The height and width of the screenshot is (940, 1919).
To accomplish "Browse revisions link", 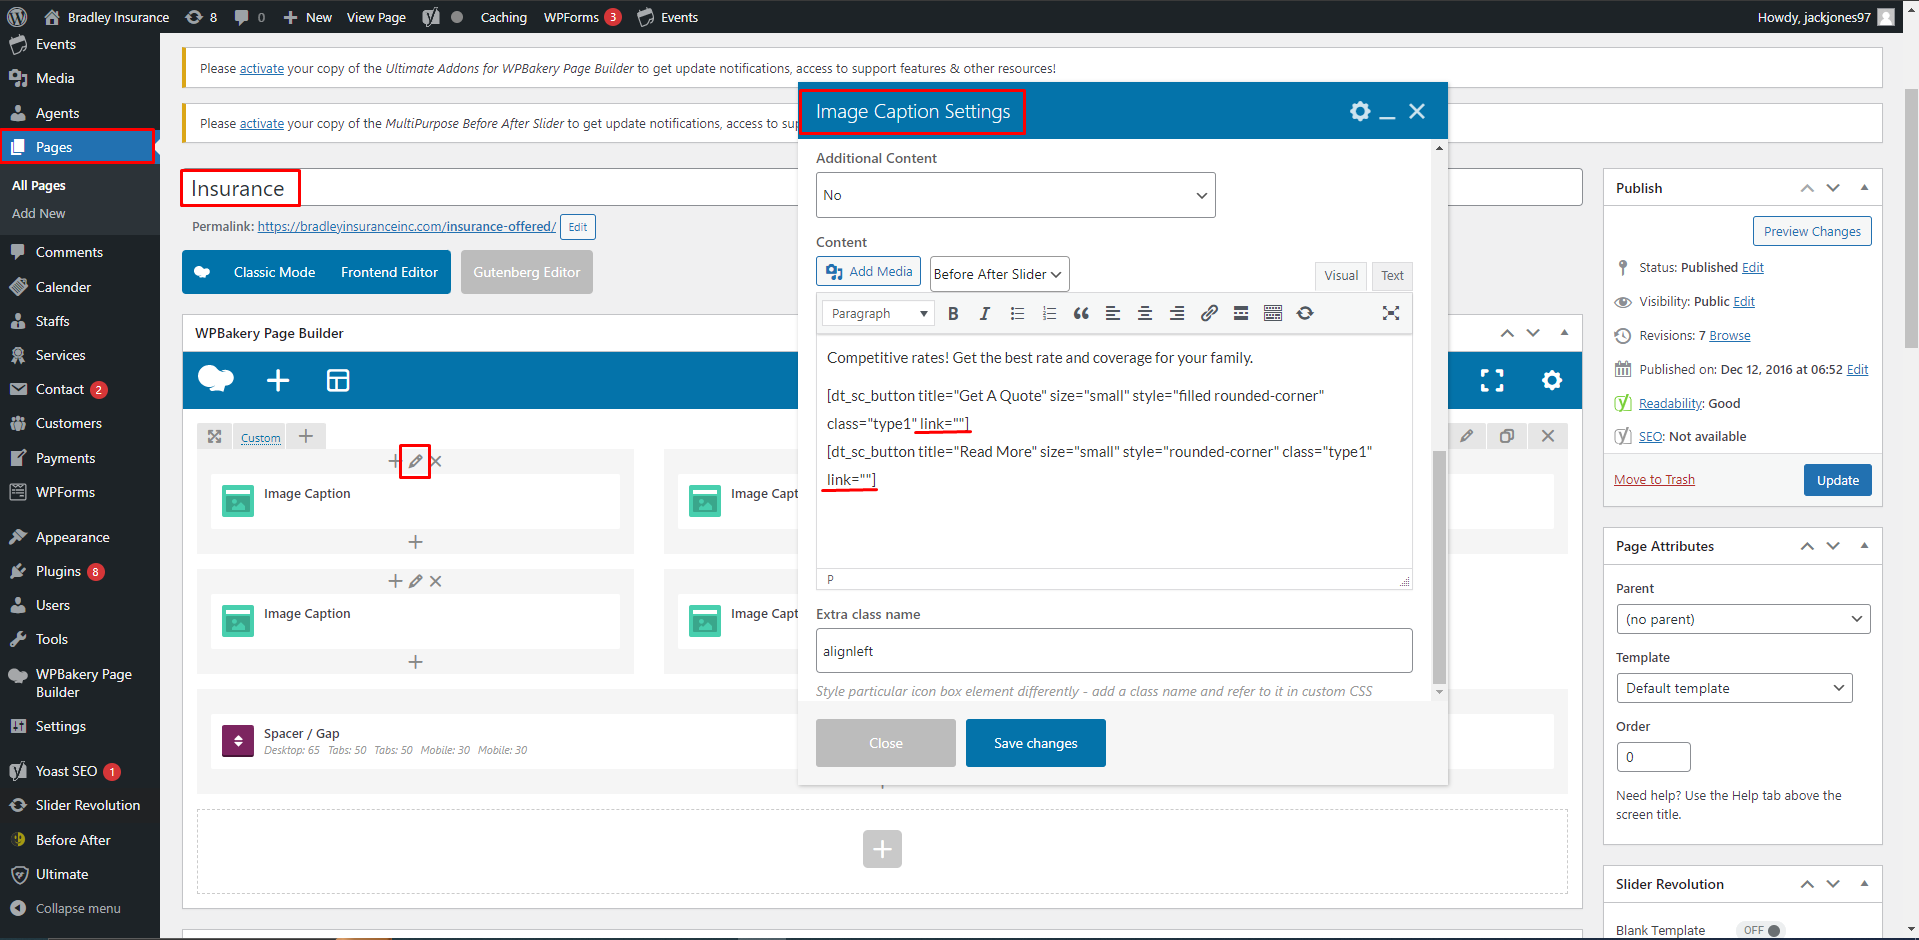I will [x=1730, y=336].
